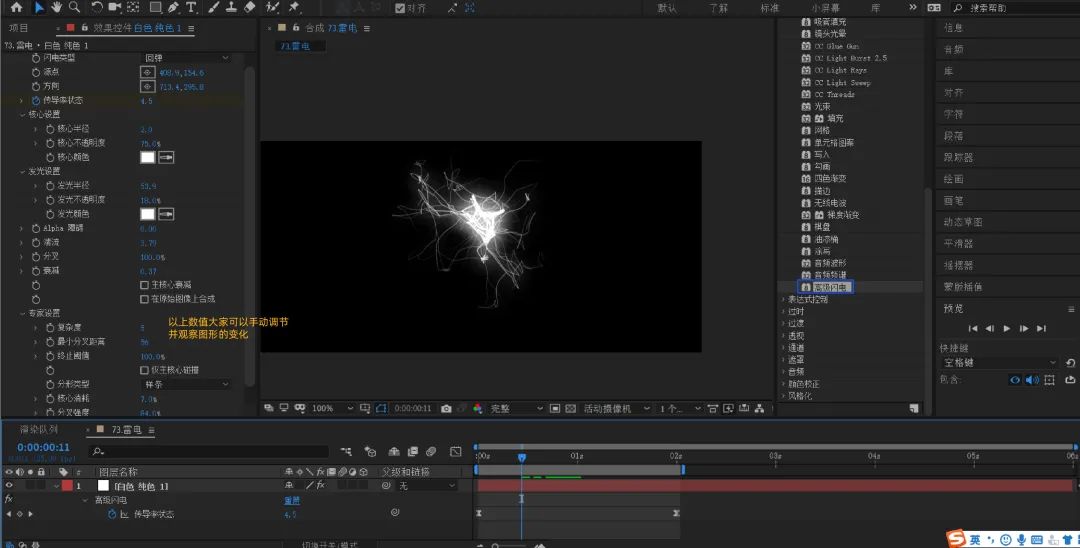Play the preview
This screenshot has width=1080, height=548.
[1007, 328]
